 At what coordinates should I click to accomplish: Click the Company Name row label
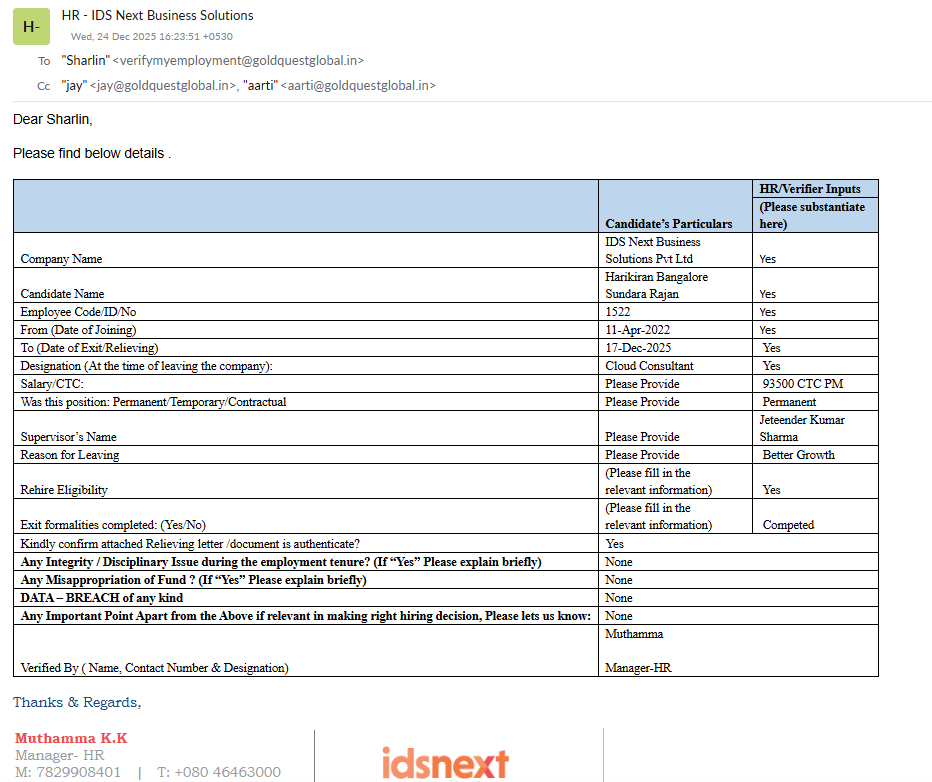pyautogui.click(x=61, y=259)
